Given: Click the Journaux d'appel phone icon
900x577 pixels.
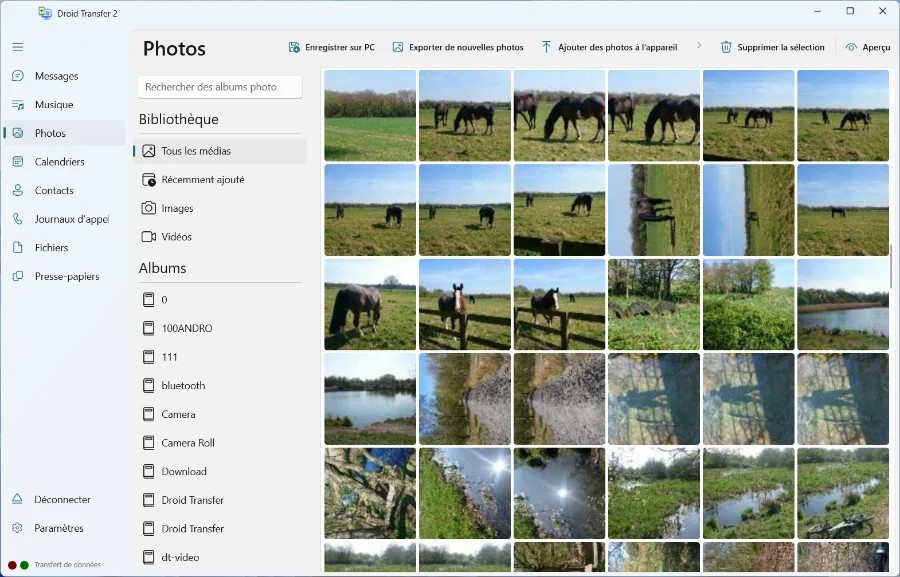Looking at the screenshot, I should coord(18,219).
